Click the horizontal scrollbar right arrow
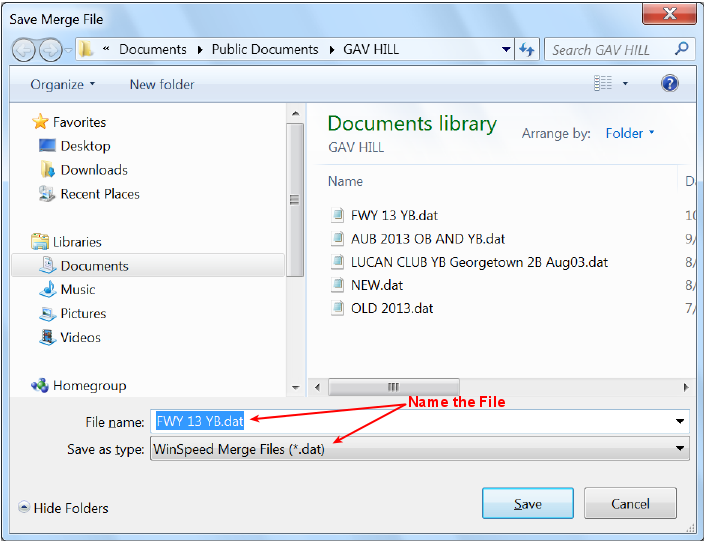Image resolution: width=706 pixels, height=541 pixels. coord(686,387)
